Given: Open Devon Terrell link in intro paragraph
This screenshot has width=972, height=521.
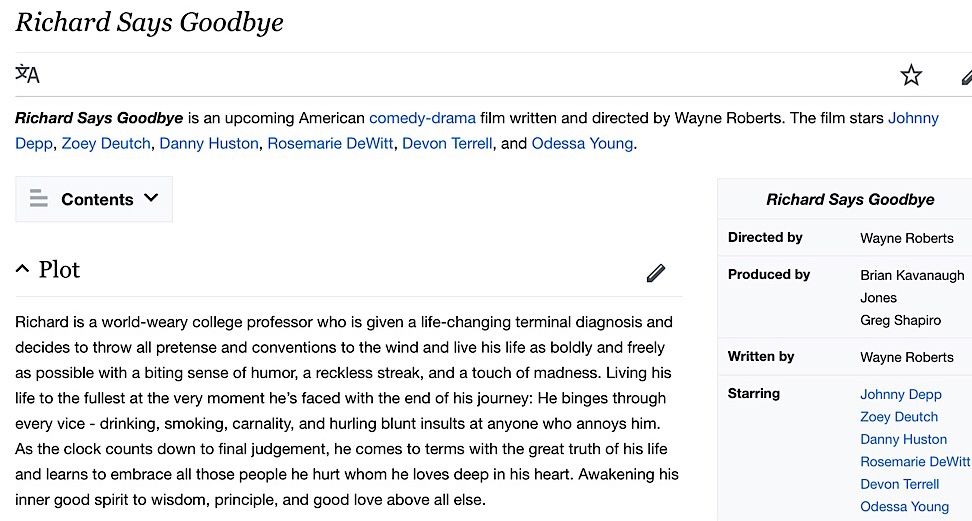Looking at the screenshot, I should click(x=447, y=143).
